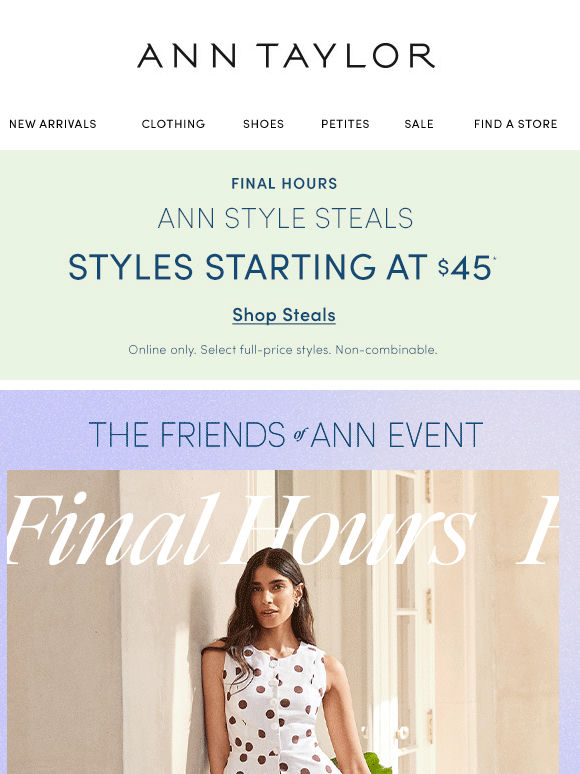Open the PETITES category
Viewport: 580px width, 774px height.
coord(345,124)
